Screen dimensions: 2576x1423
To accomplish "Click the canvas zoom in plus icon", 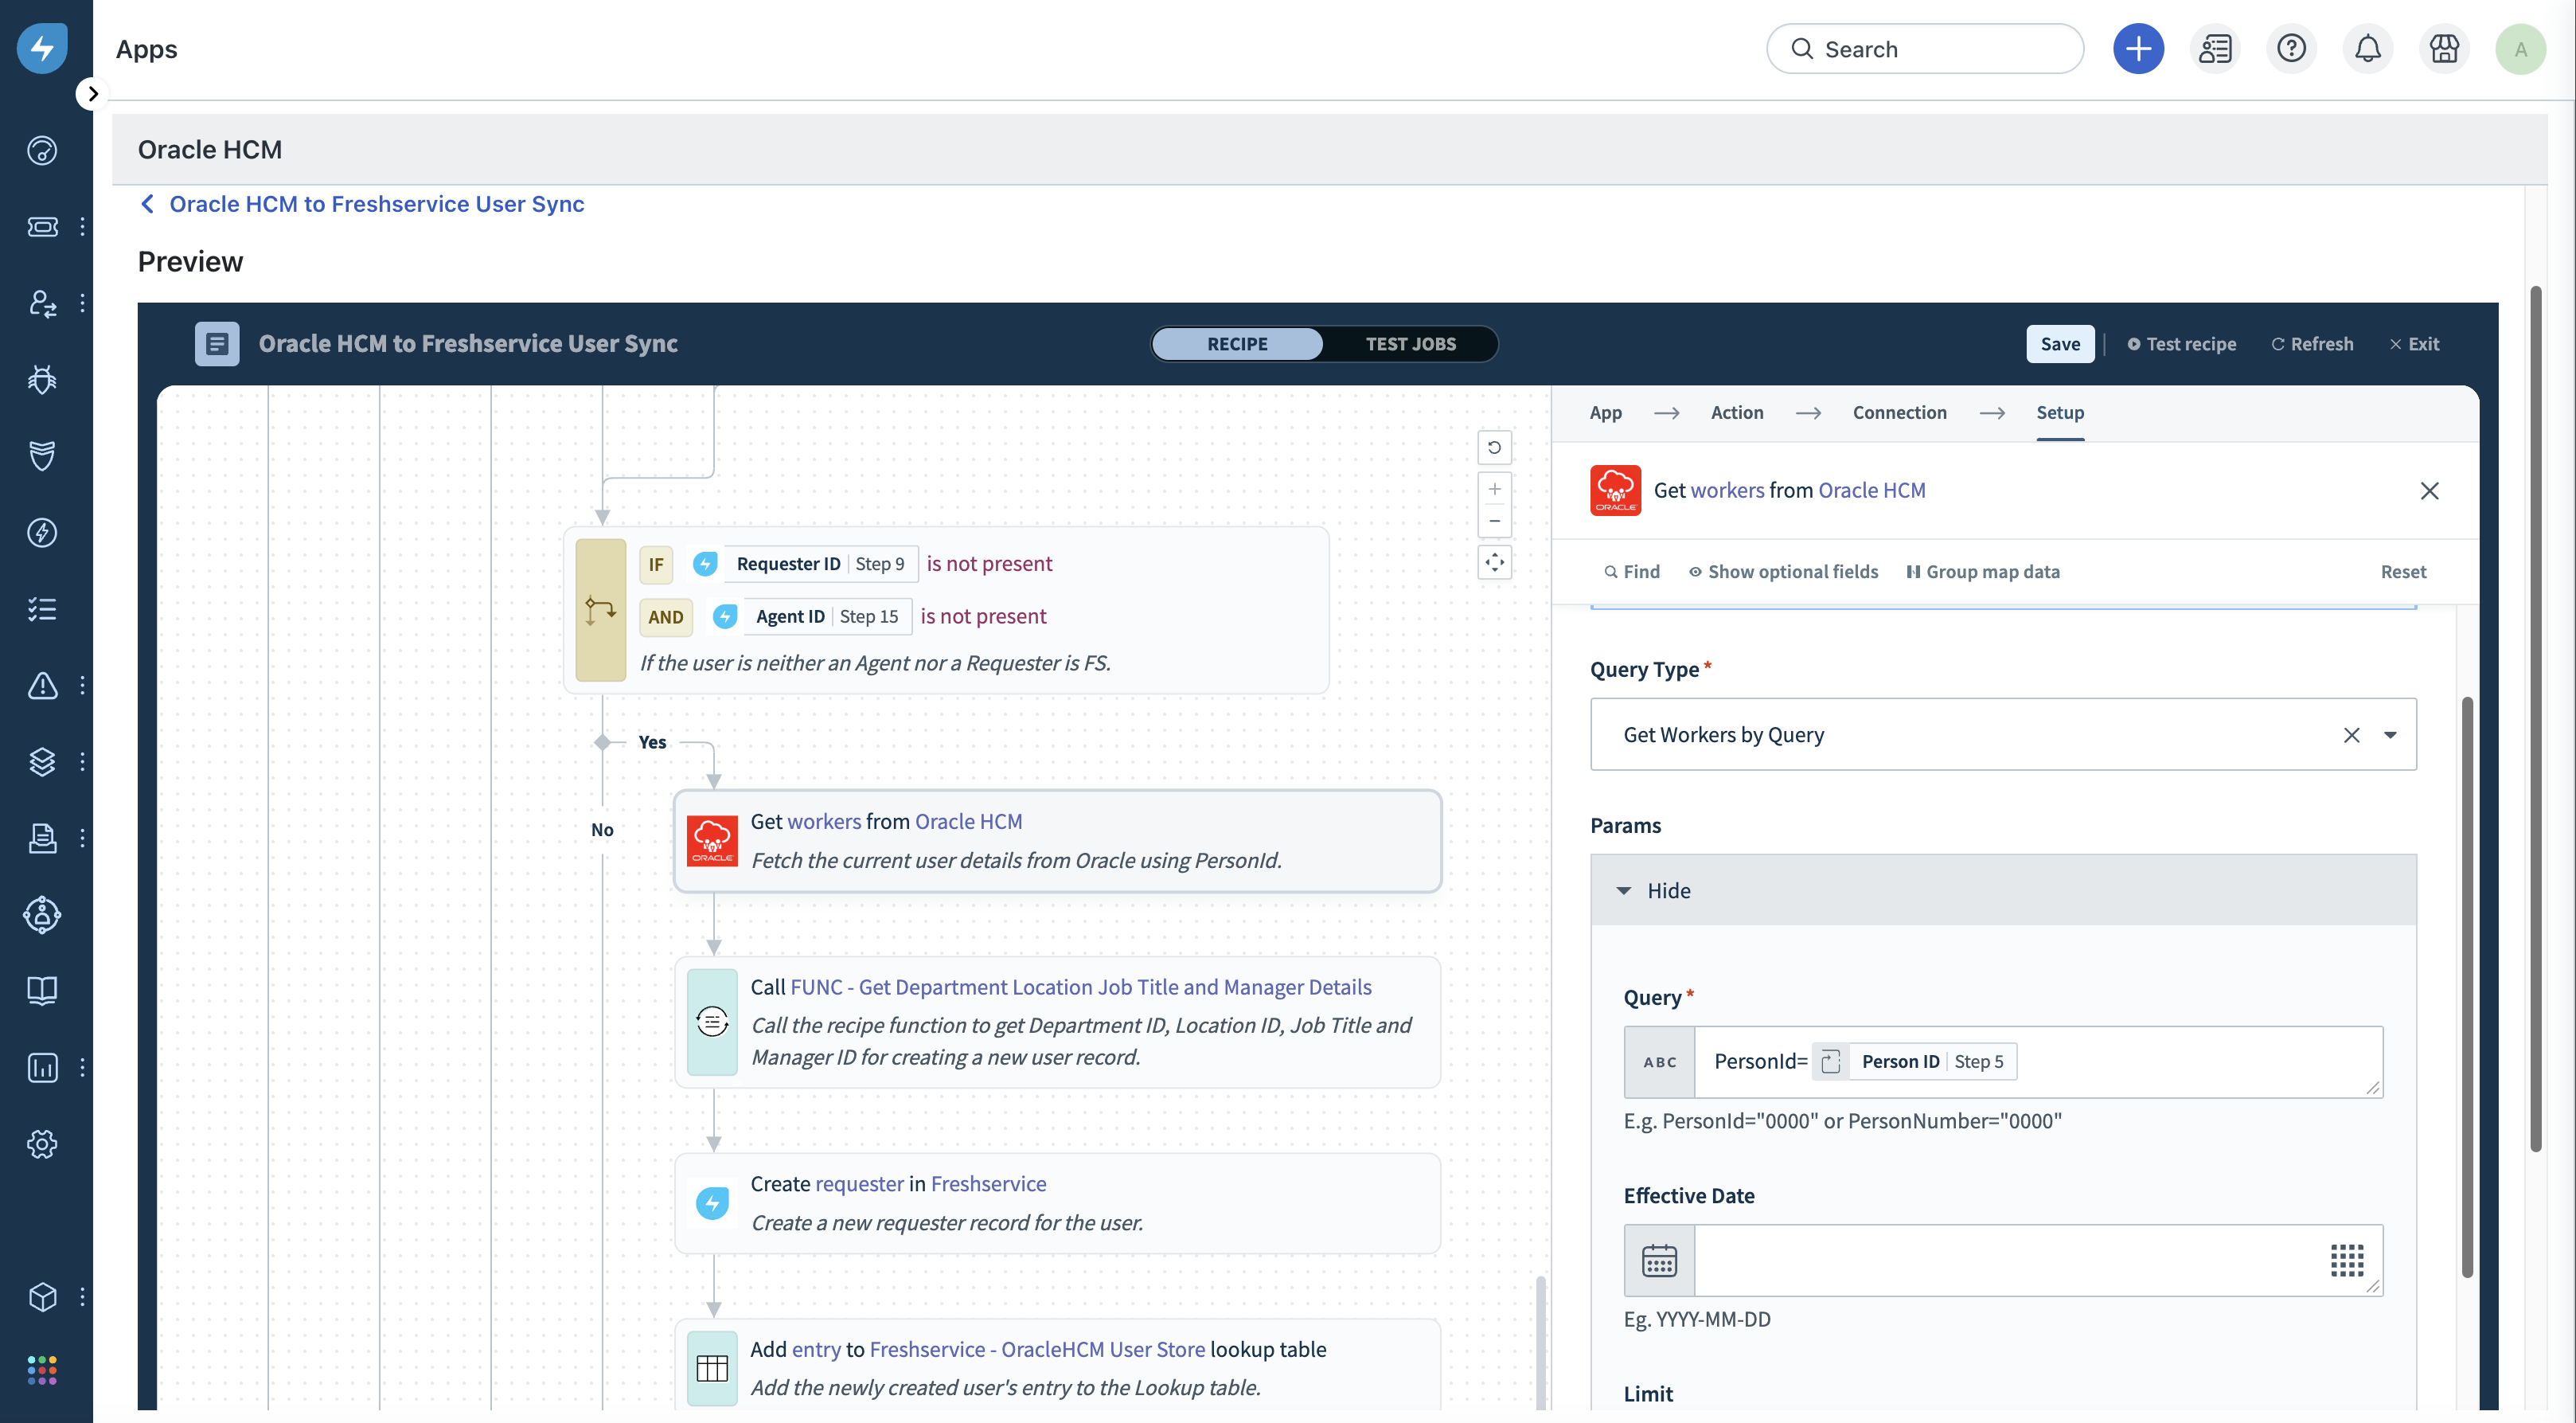I will (x=1494, y=489).
